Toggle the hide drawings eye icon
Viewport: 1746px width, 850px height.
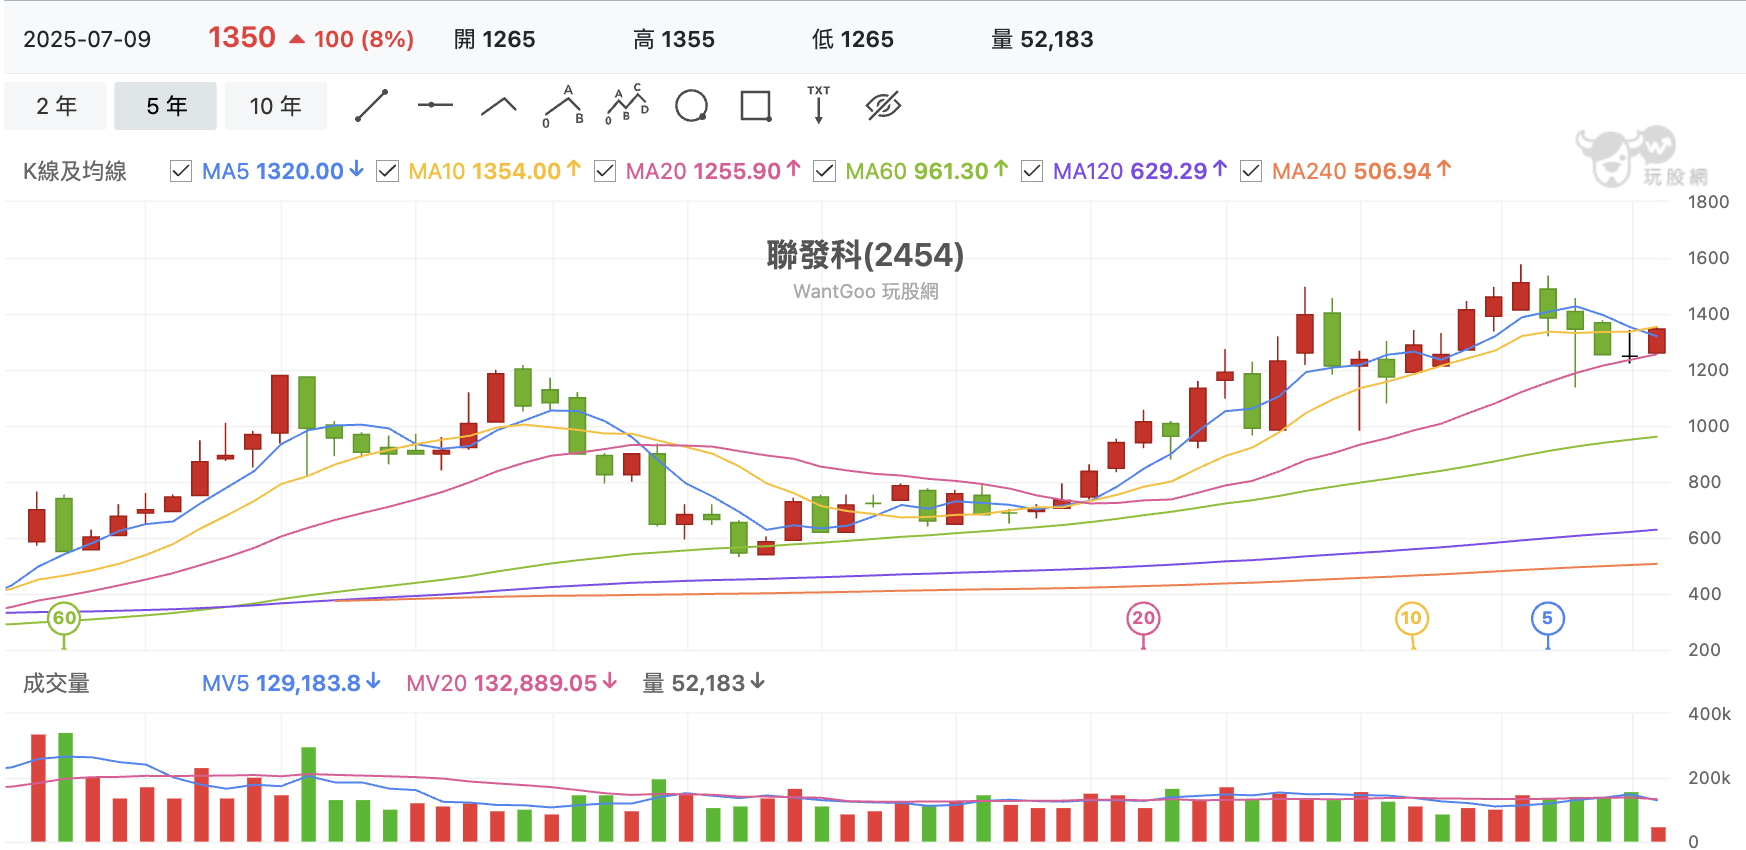click(883, 105)
